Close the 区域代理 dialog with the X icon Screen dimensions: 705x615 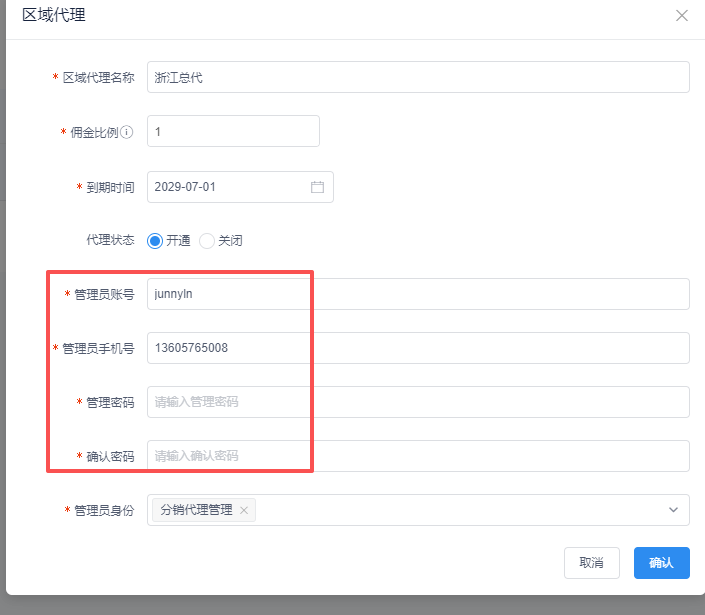pyautogui.click(x=682, y=16)
